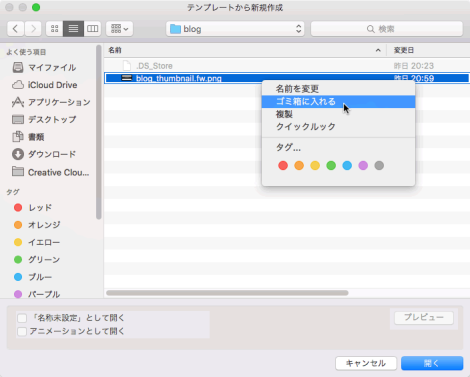
Task: Choose ゴミ箱に入れる from context menu
Action: (x=338, y=102)
